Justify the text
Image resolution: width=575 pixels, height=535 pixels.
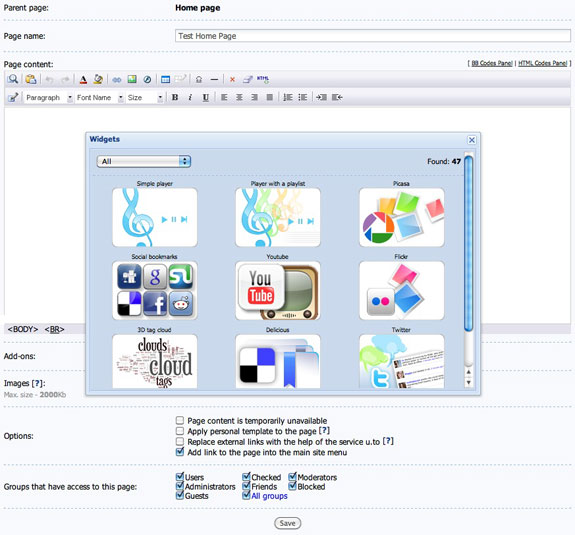coord(270,98)
